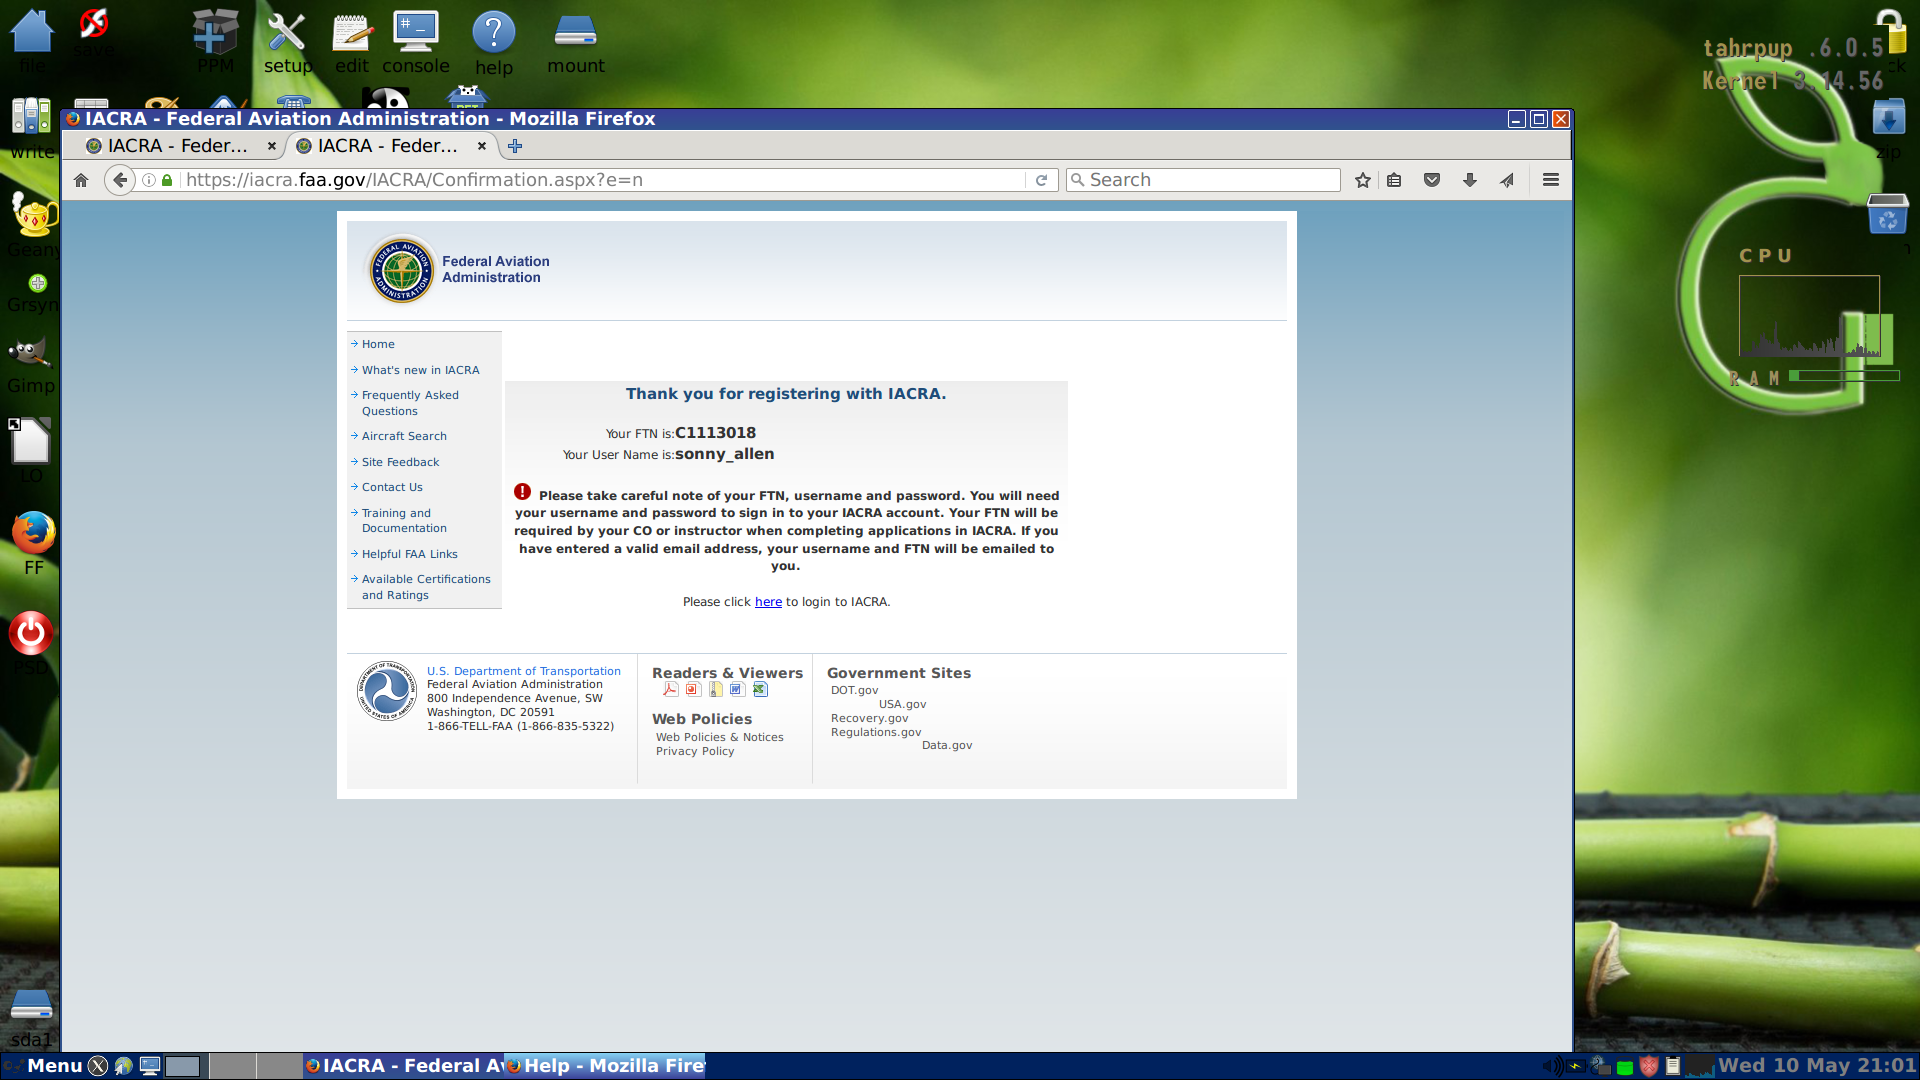The height and width of the screenshot is (1080, 1920).
Task: Open the help desktop icon
Action: pyautogui.click(x=494, y=43)
